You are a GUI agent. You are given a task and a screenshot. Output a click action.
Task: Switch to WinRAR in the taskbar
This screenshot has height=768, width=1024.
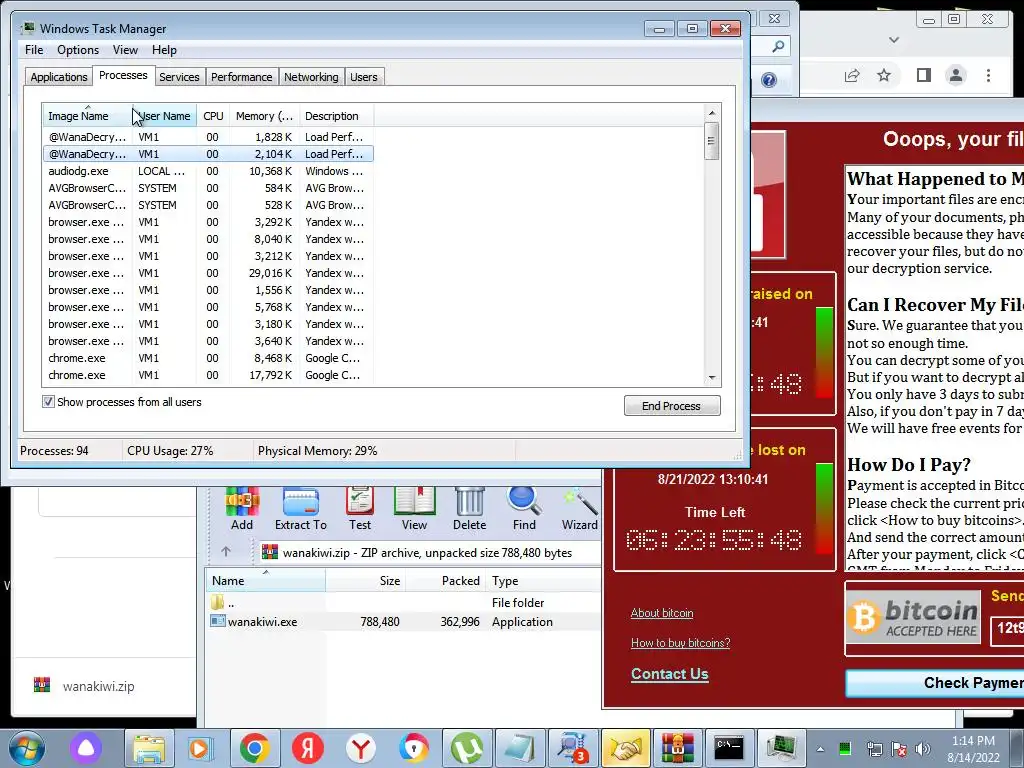[x=678, y=748]
